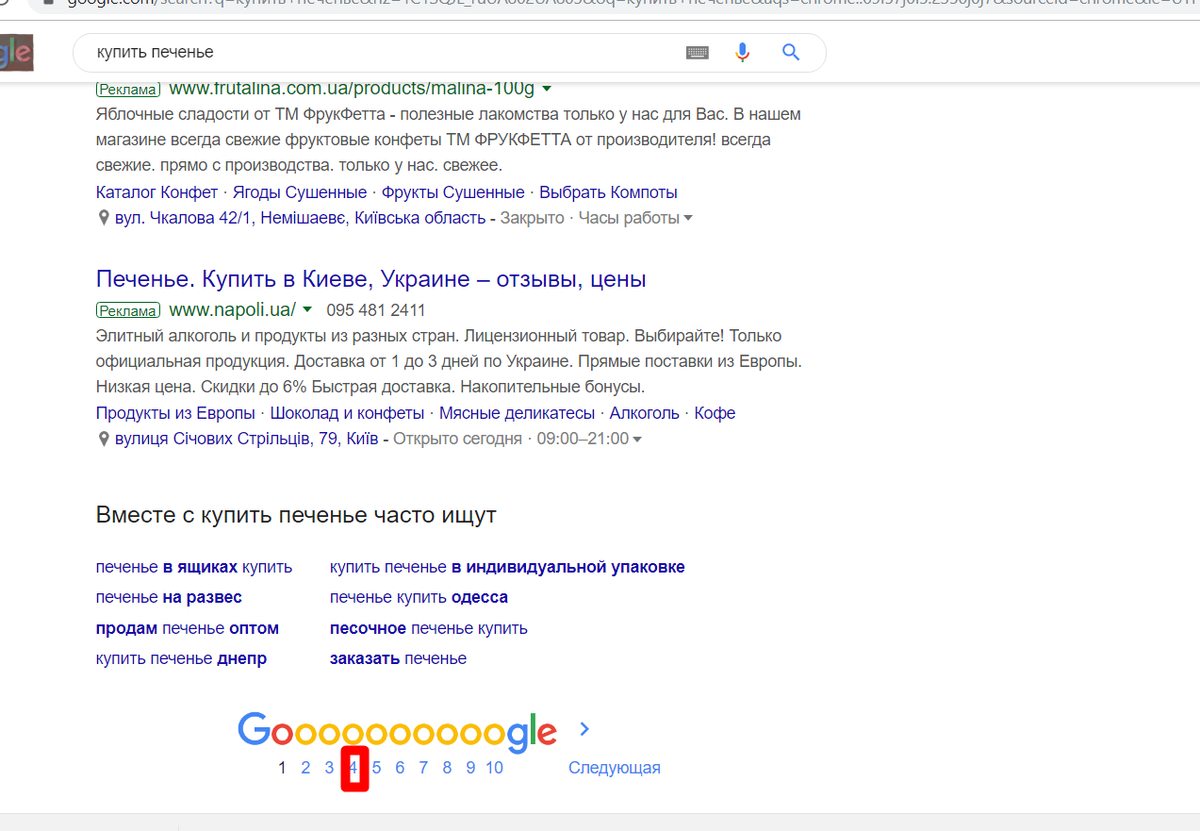Click the on-screen keyboard icon in search box

[x=697, y=52]
